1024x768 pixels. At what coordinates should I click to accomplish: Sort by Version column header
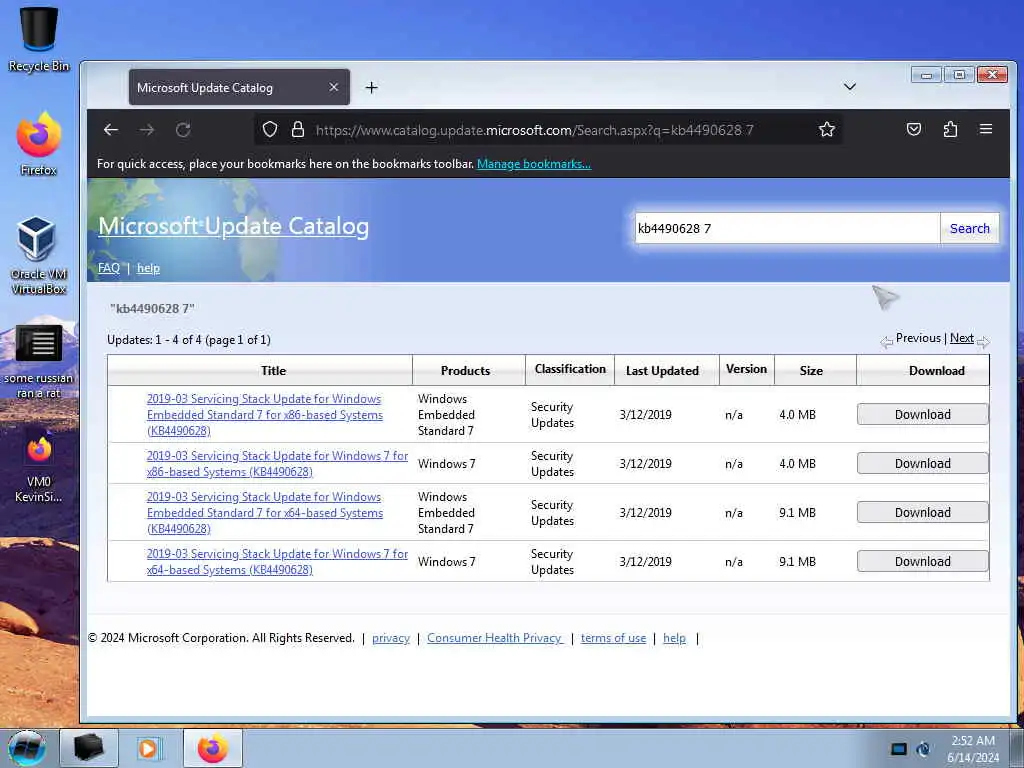tap(746, 369)
